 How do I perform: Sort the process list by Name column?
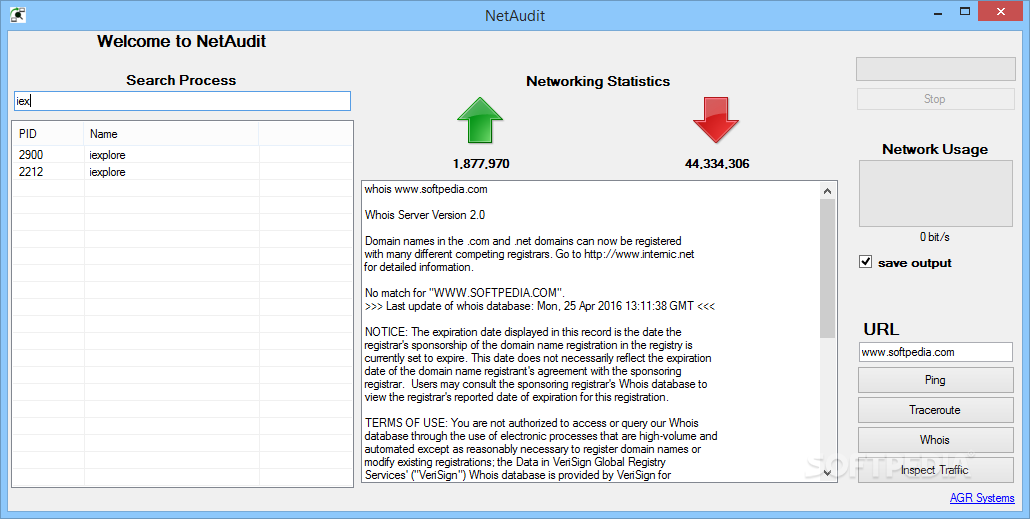pos(171,134)
